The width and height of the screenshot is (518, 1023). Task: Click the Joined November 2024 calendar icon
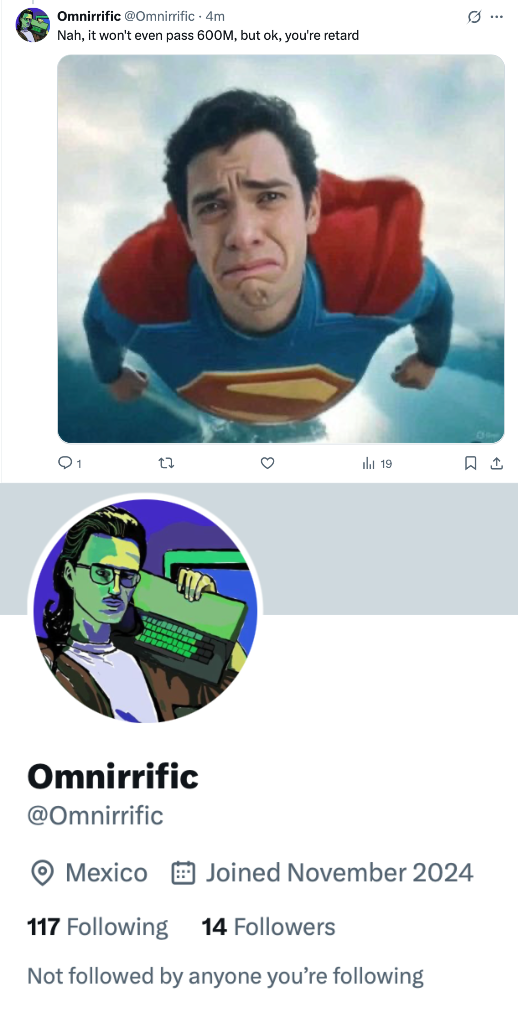pos(183,872)
